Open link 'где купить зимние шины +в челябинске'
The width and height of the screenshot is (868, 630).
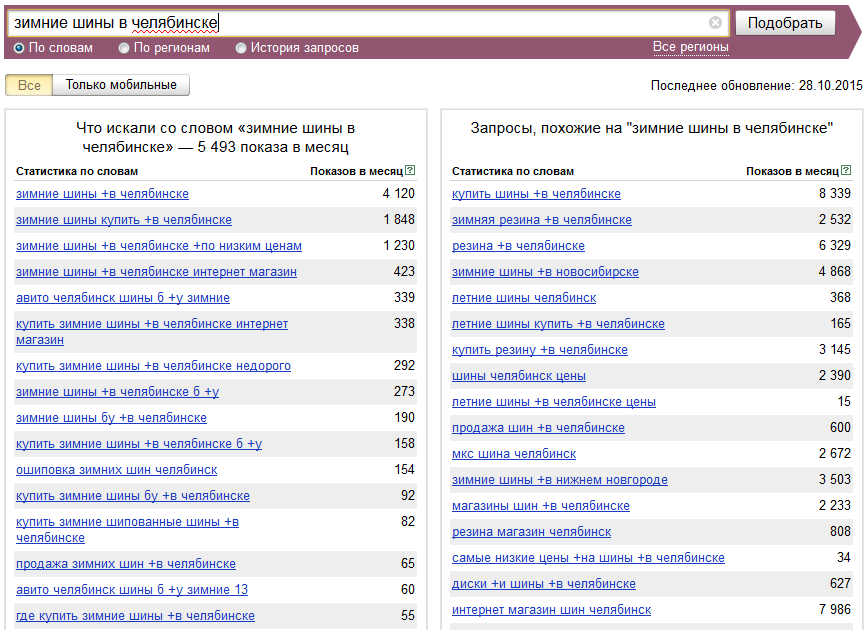(136, 616)
